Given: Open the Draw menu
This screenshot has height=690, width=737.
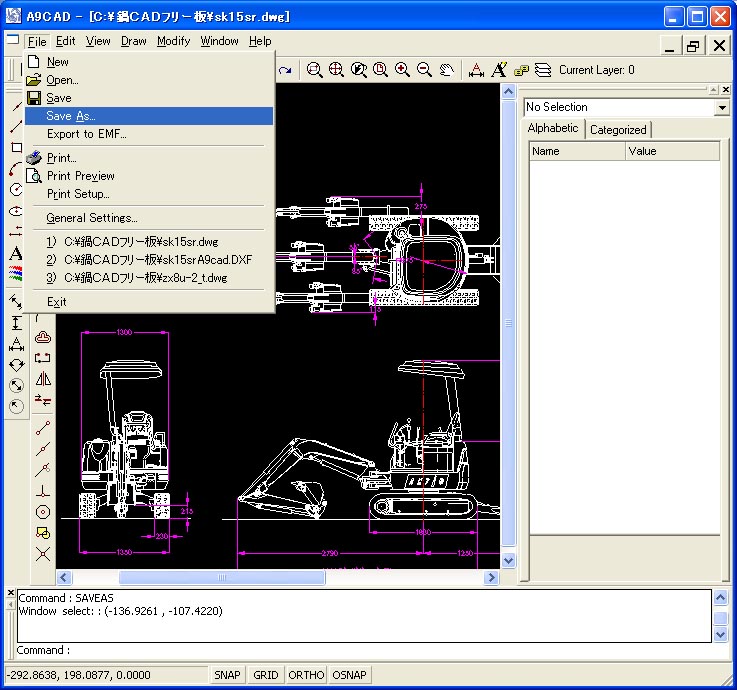Looking at the screenshot, I should tap(133, 41).
